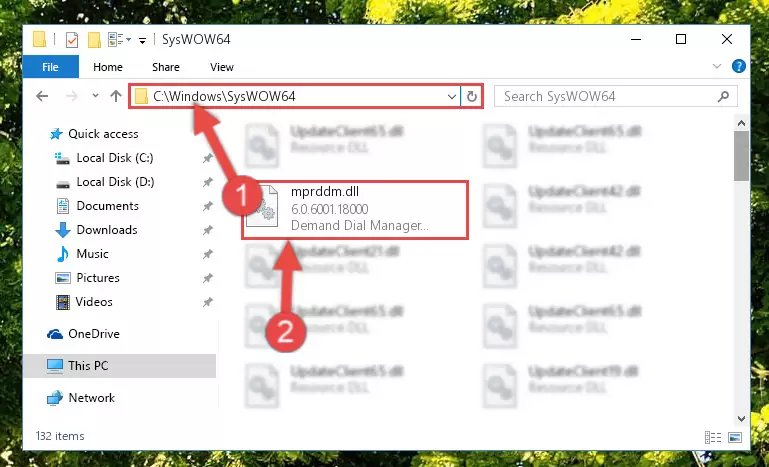The height and width of the screenshot is (467, 769).
Task: Click the pin icon next to Videos
Action: (x=208, y=302)
